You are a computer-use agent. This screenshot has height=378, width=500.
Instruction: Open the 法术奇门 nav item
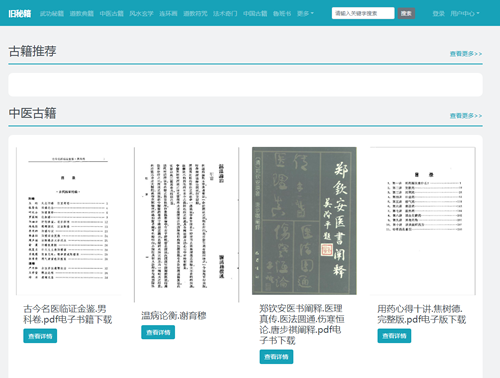[225, 14]
